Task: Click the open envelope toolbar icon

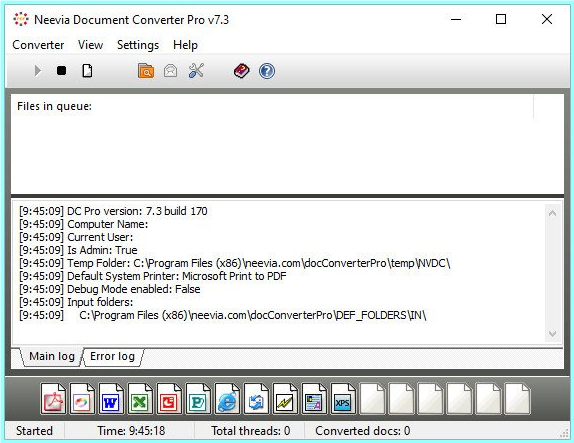Action: pyautogui.click(x=171, y=71)
